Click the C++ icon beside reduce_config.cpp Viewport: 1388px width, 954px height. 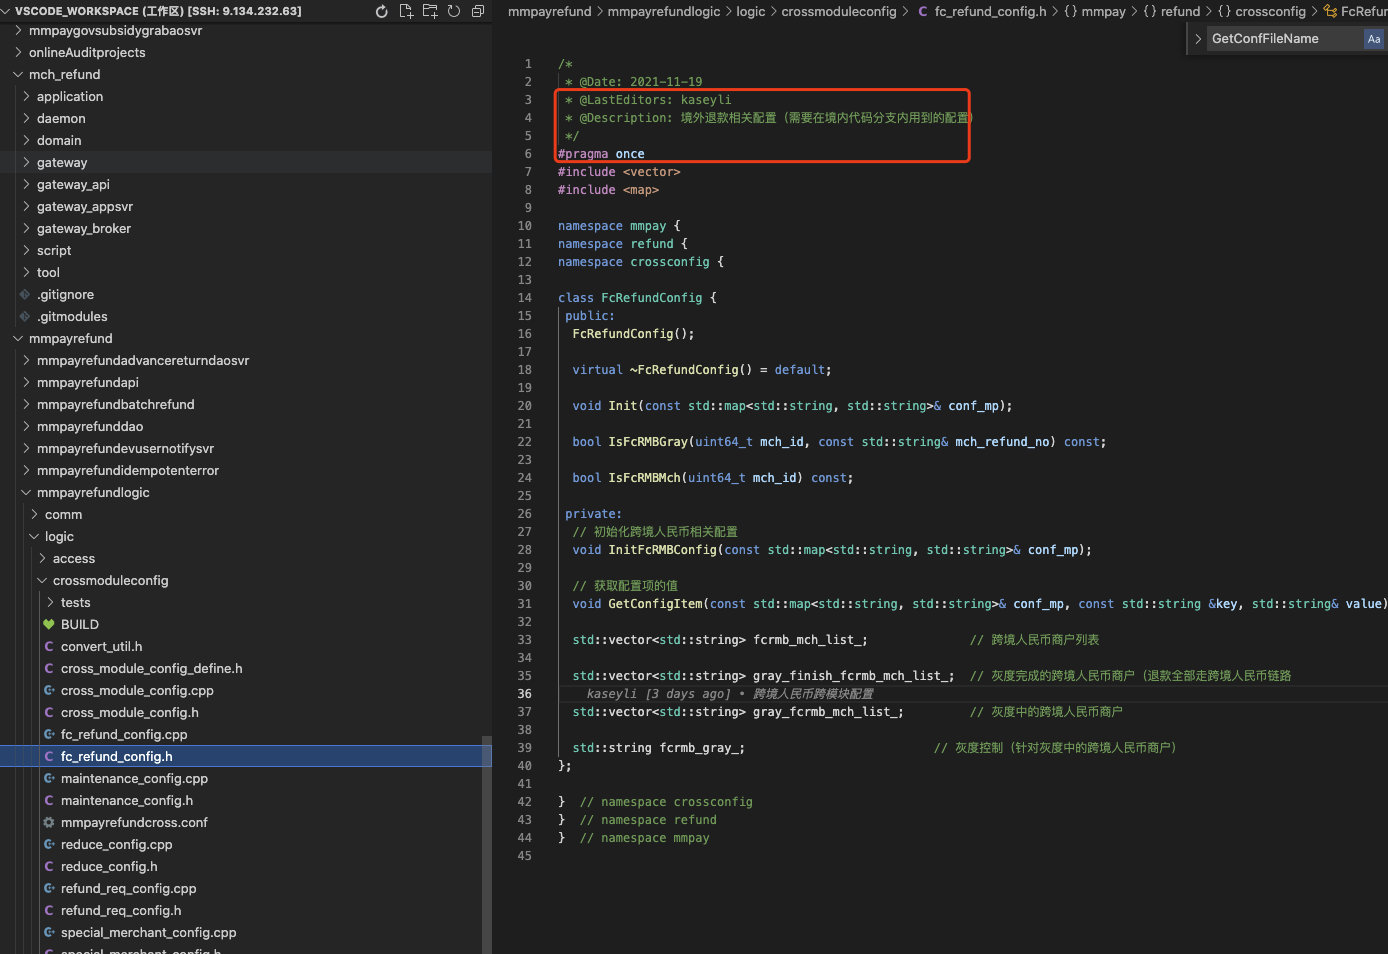coord(49,844)
